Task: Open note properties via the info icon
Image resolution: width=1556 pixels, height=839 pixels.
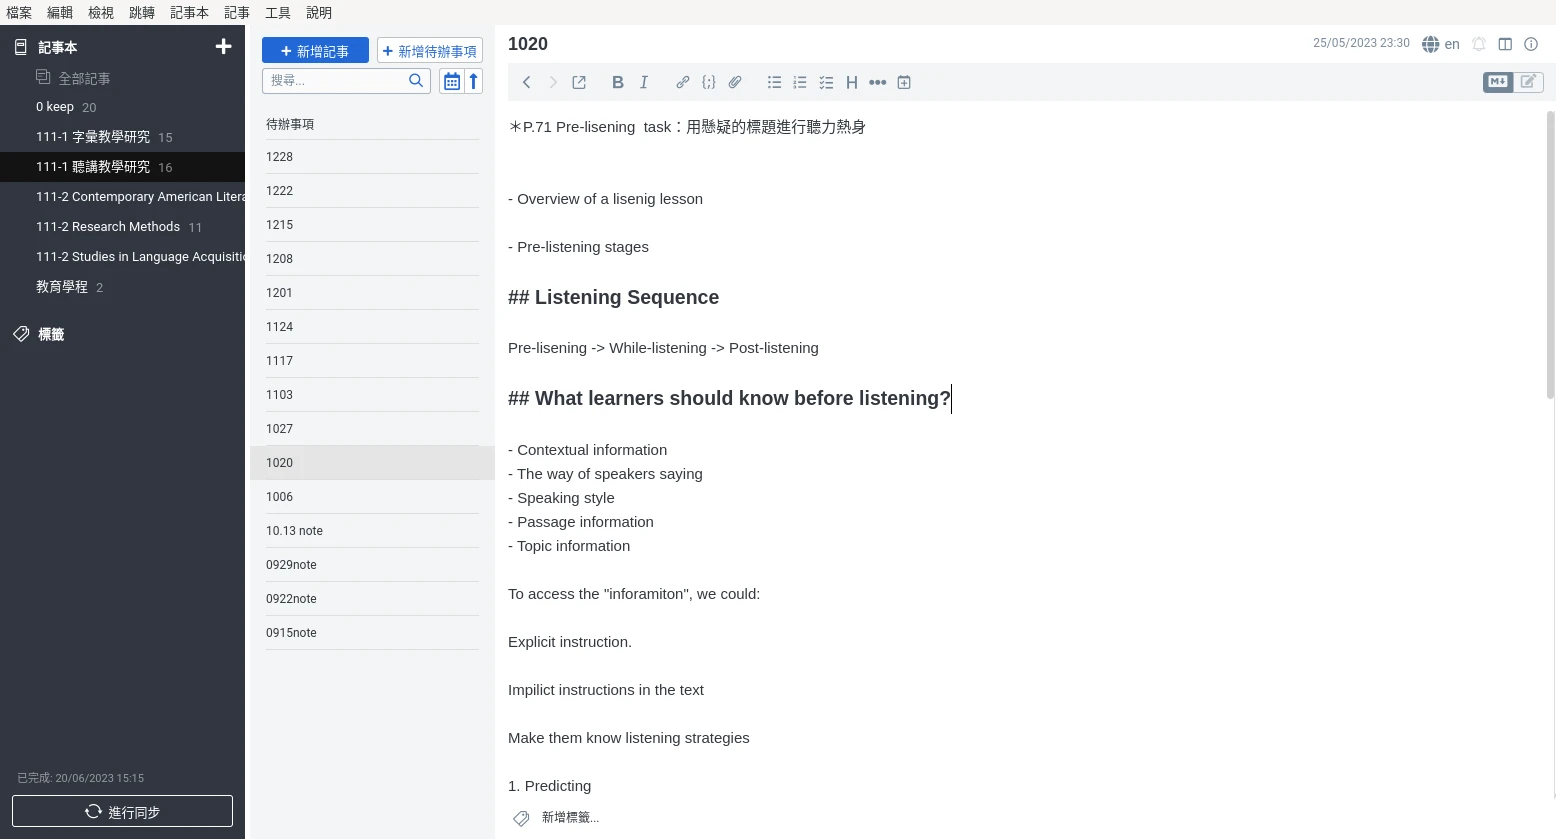Action: point(1530,44)
